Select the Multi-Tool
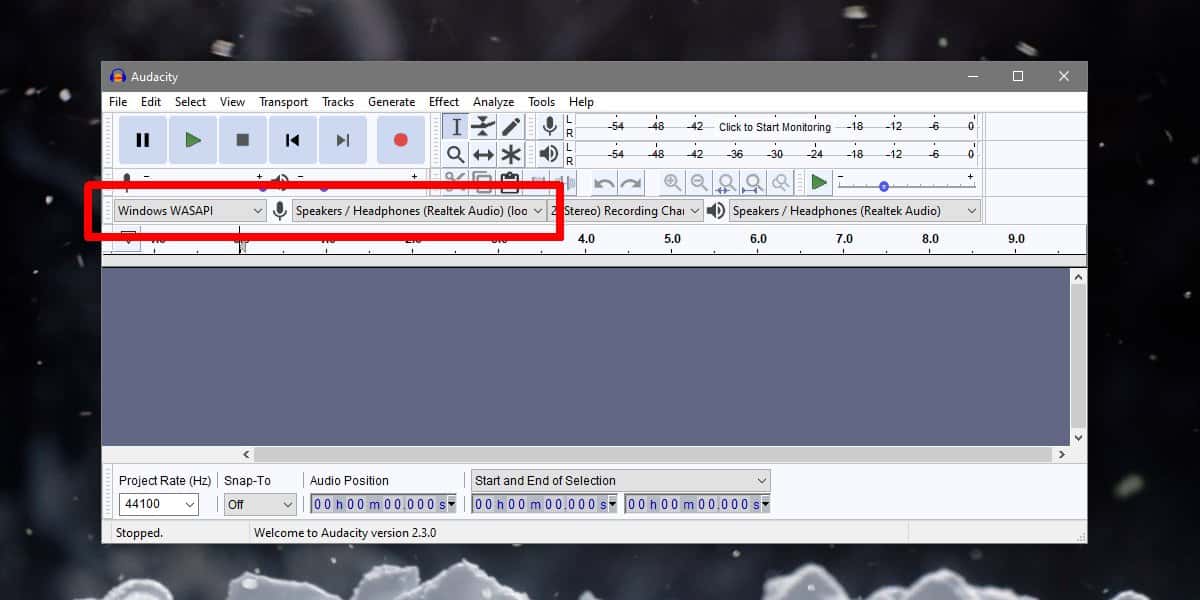 pos(510,153)
